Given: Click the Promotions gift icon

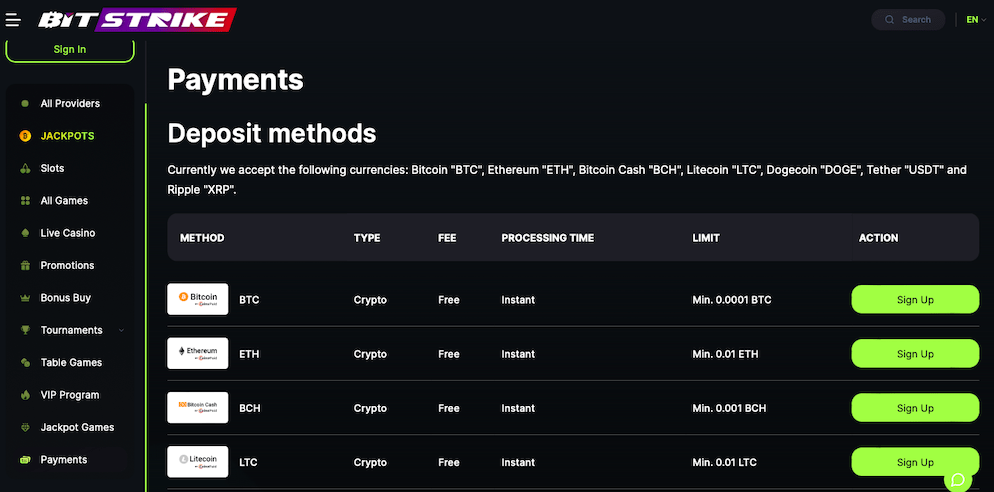Looking at the screenshot, I should [25, 265].
